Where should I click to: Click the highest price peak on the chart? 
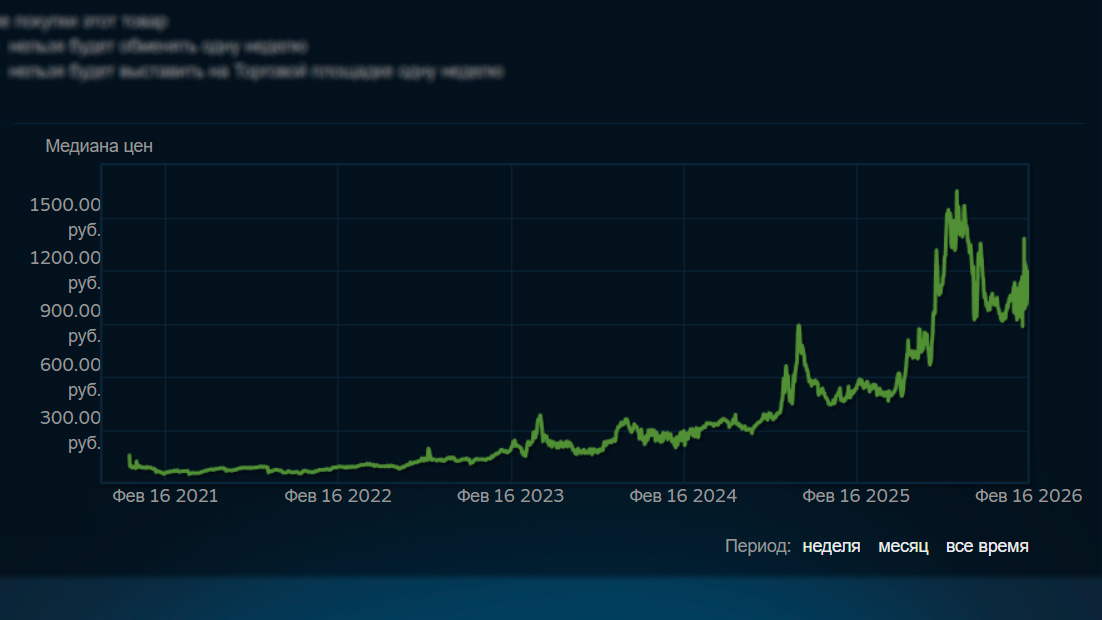pyautogui.click(x=957, y=192)
